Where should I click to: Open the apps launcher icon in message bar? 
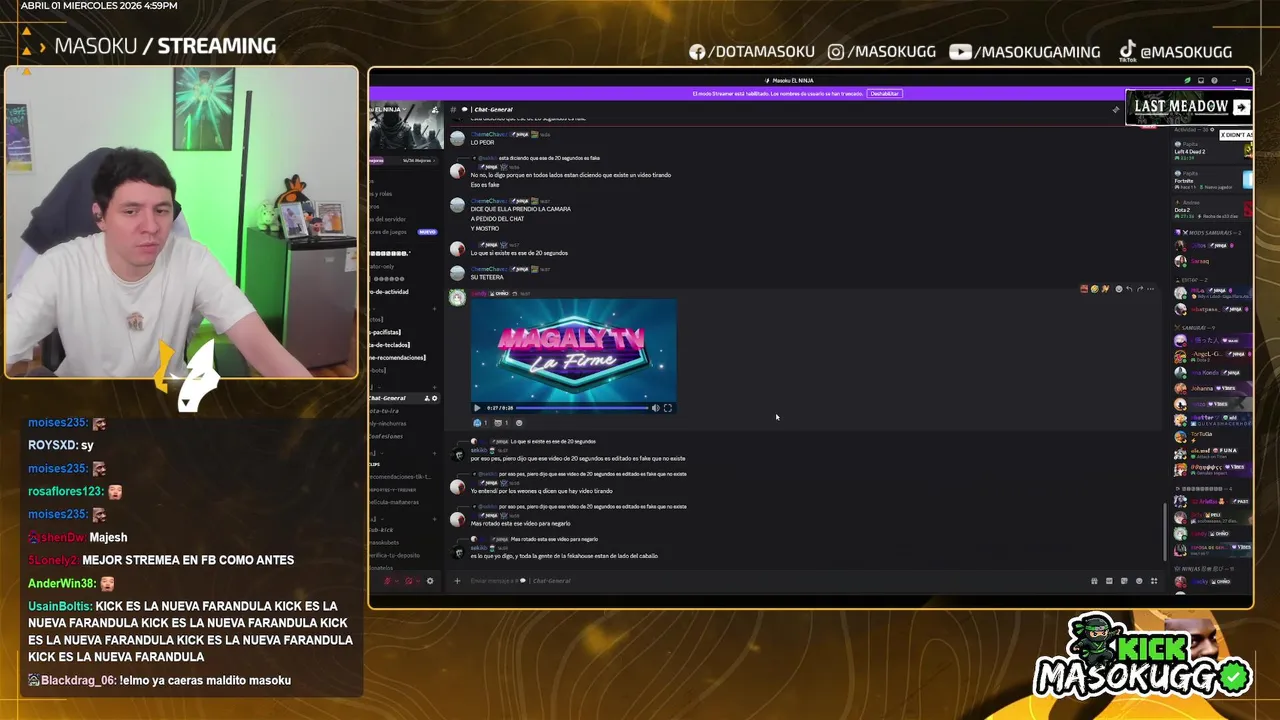coord(1154,581)
